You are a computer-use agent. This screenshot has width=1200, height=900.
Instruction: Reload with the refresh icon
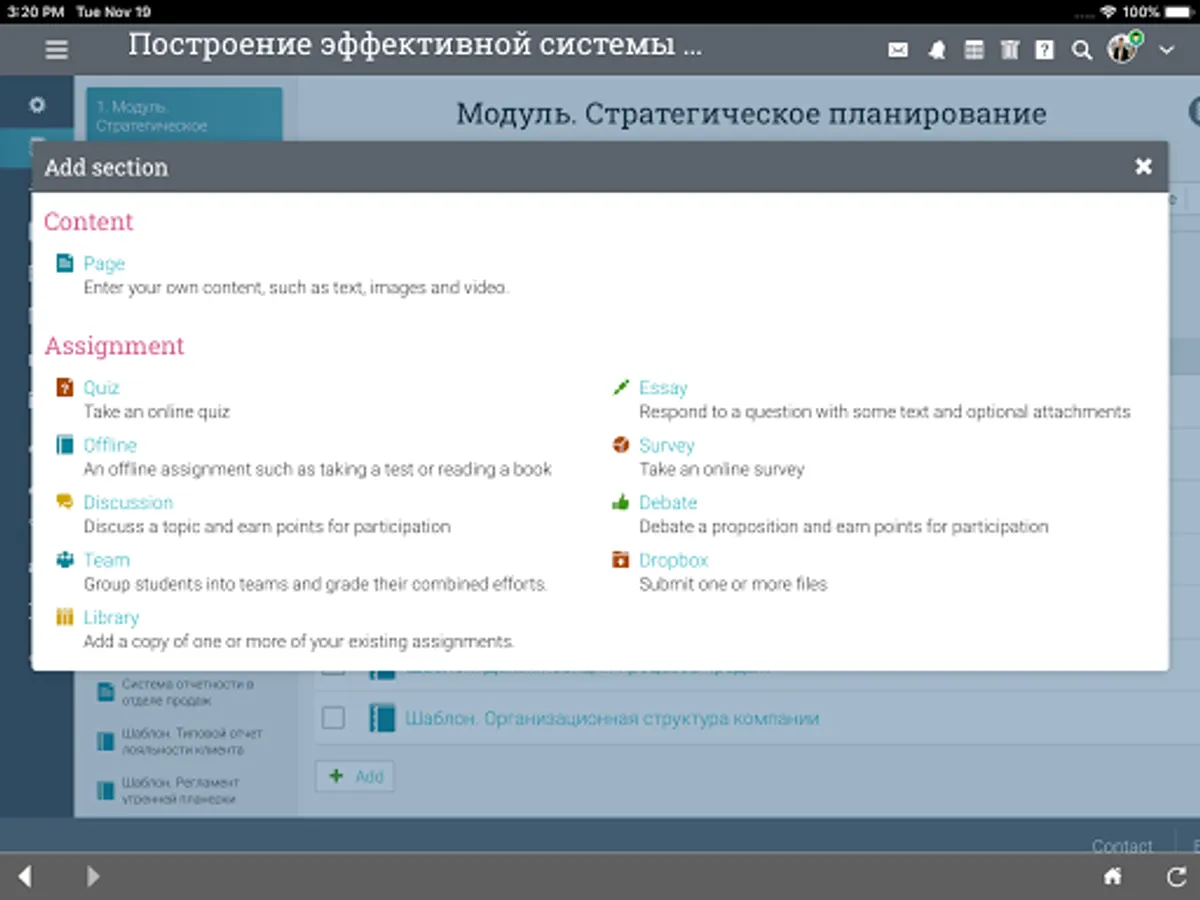[x=1177, y=877]
